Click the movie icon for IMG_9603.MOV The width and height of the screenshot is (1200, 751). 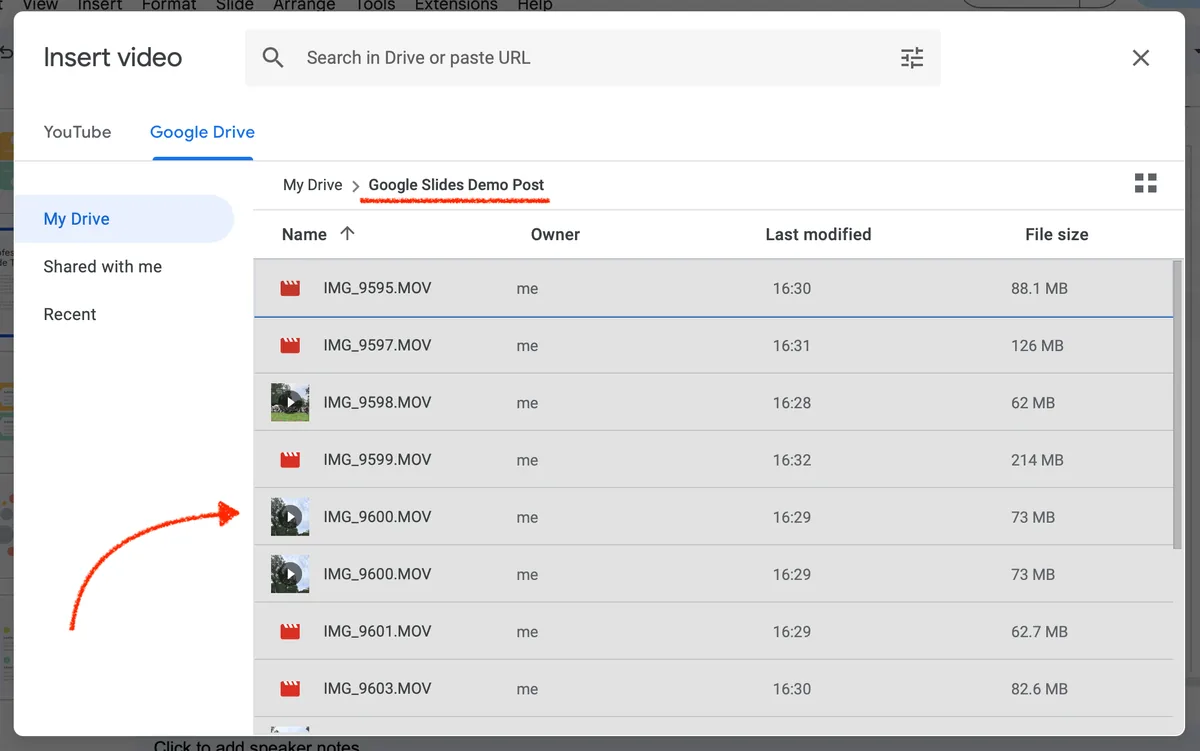coord(290,689)
